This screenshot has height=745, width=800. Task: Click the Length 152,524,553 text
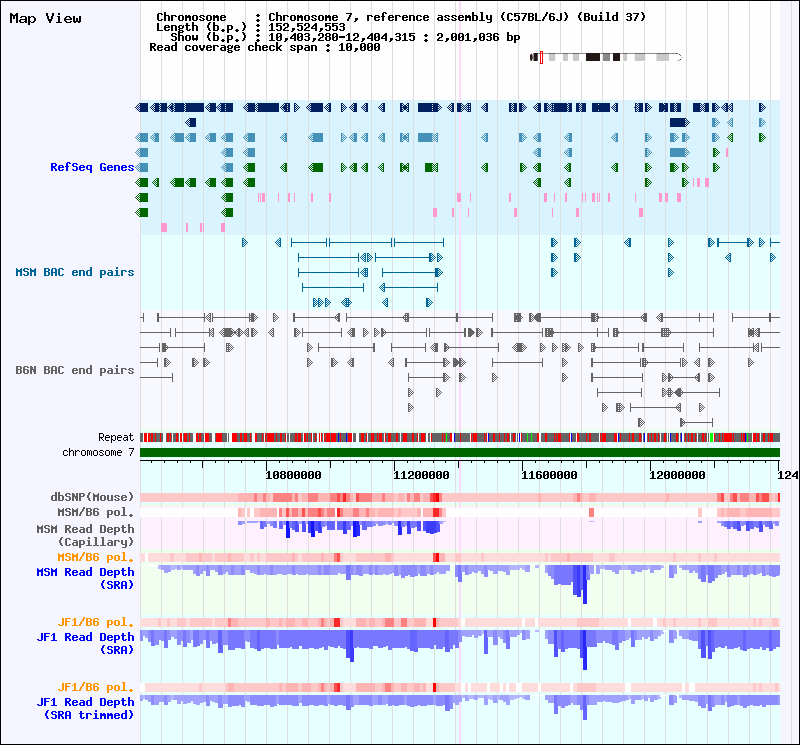(251, 27)
